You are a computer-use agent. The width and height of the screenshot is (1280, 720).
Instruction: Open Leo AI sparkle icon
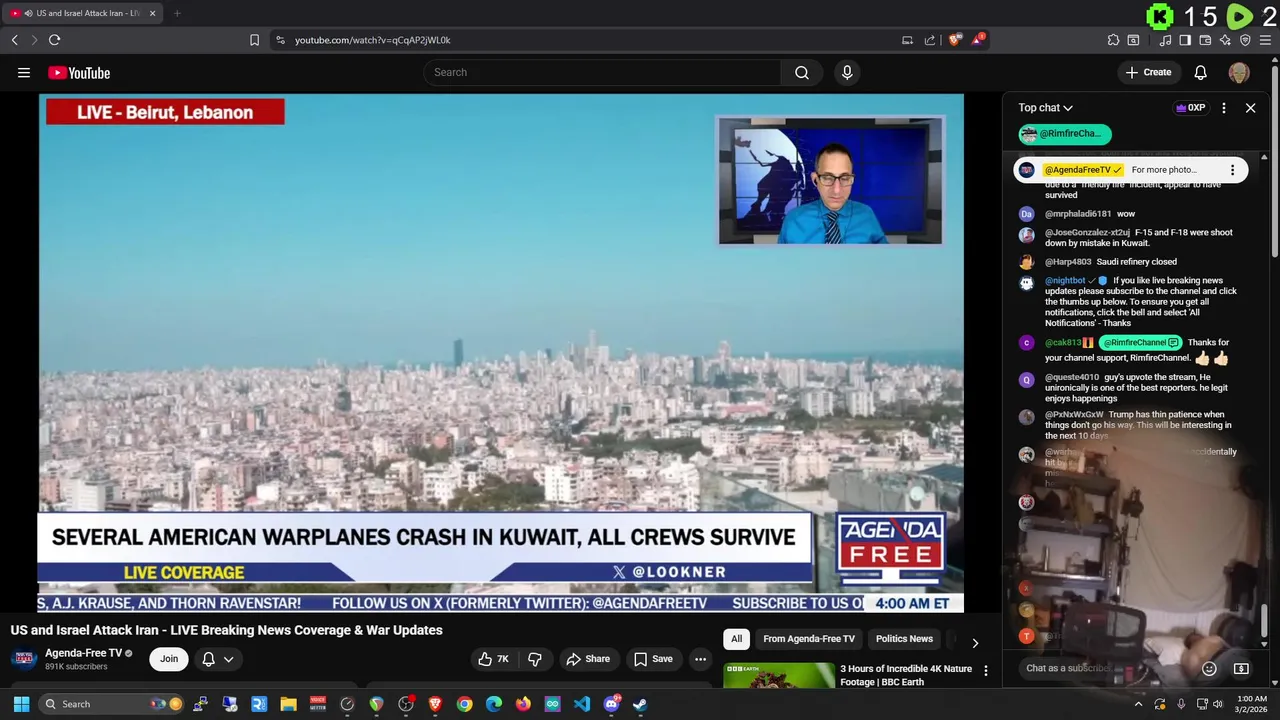(1225, 40)
